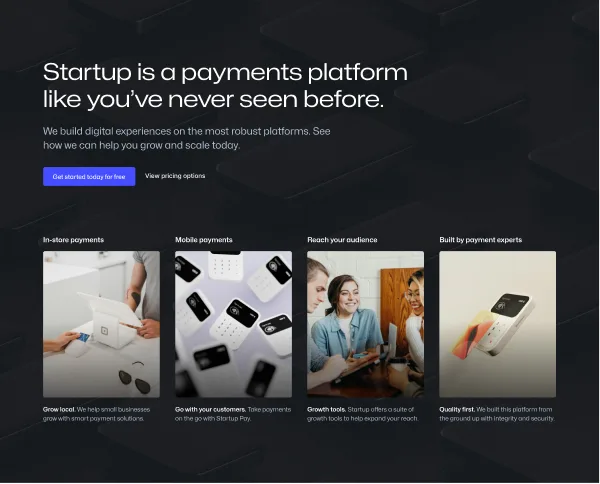Open the Mobile payments image card

[233, 324]
